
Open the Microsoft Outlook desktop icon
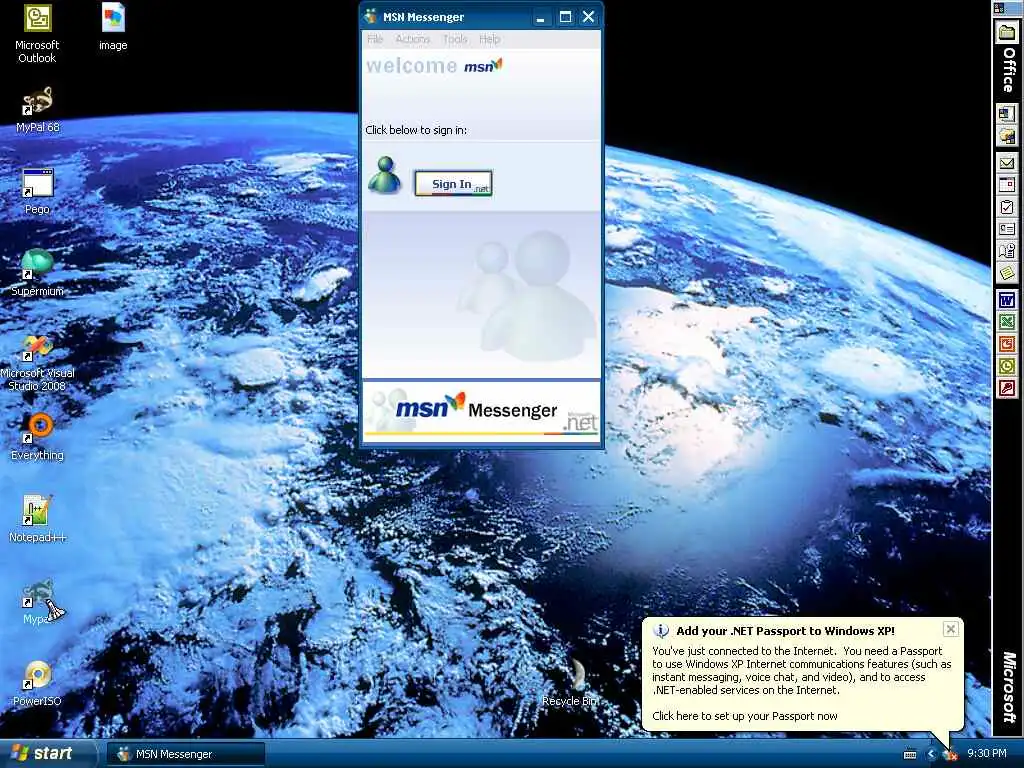(x=37, y=34)
